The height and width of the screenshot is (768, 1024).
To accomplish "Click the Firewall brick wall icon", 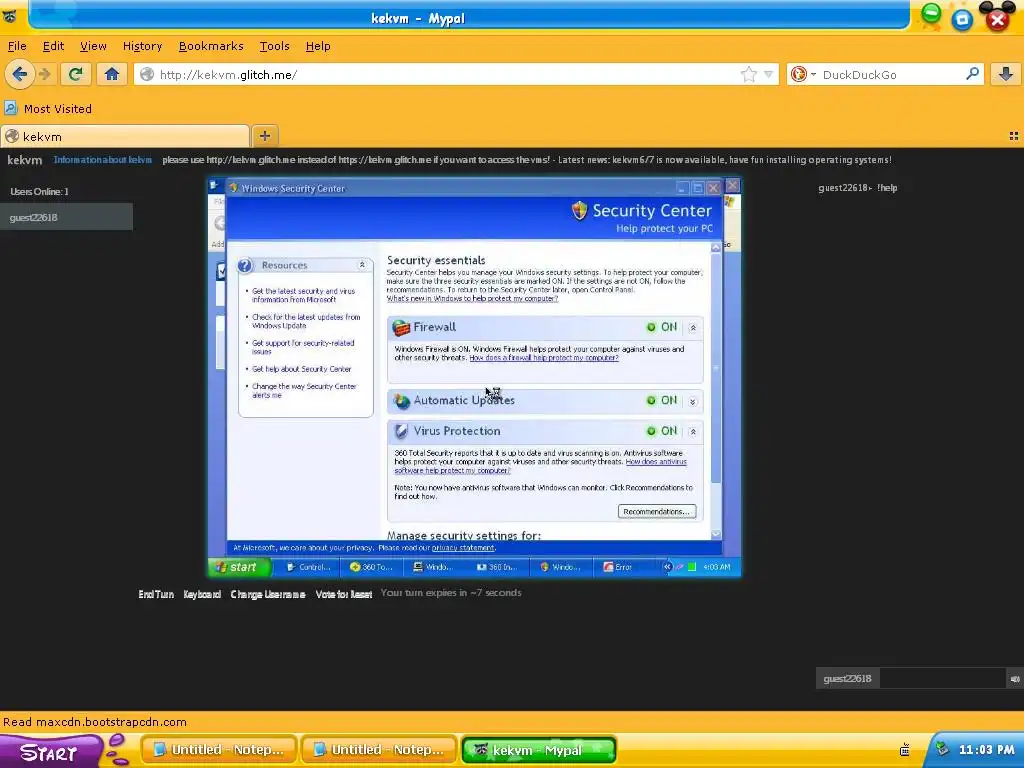I will point(401,327).
